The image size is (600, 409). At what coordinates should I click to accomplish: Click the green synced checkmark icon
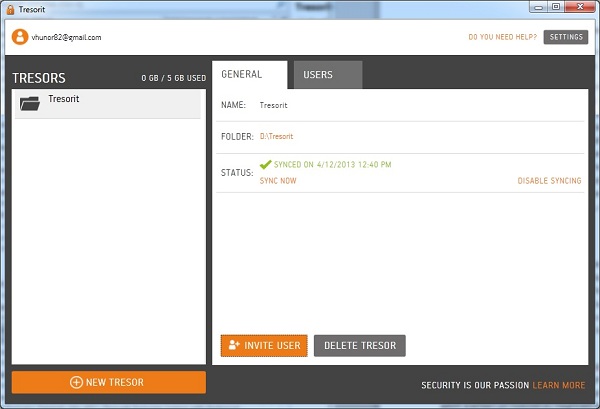265,163
